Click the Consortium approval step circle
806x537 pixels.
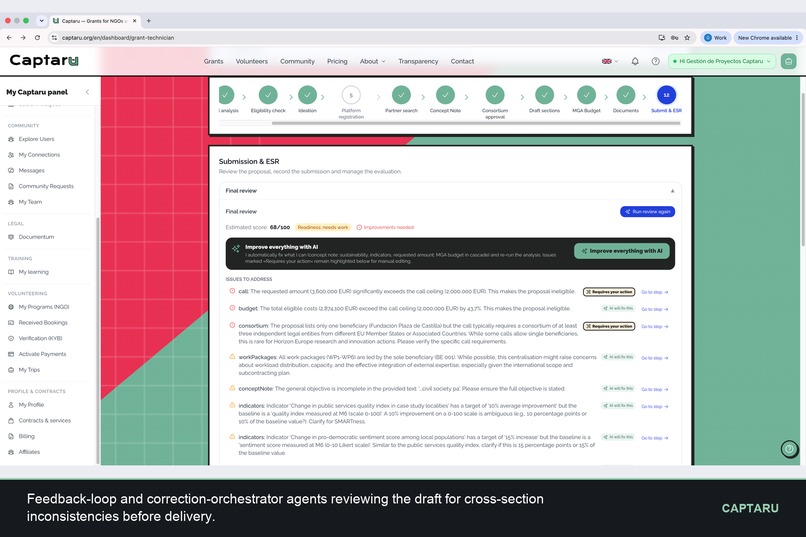(x=495, y=95)
